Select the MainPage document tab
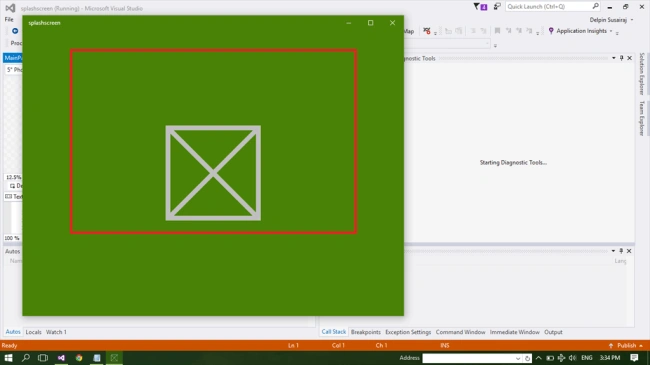Screen dimensions: 650x365 (13, 58)
